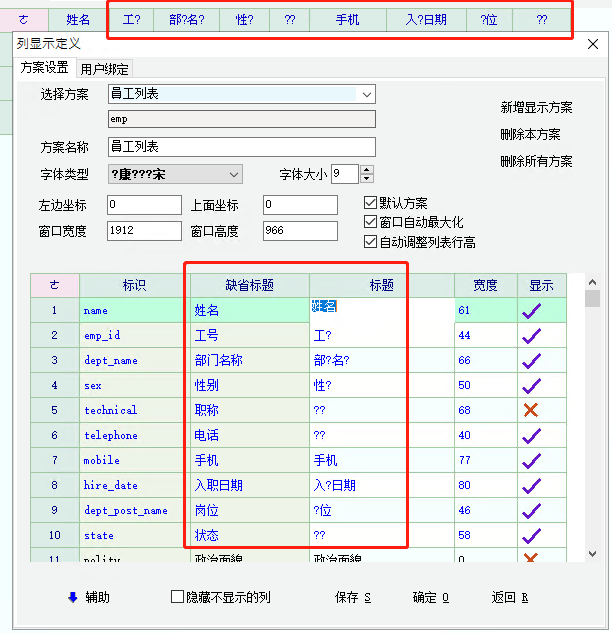Image resolution: width=612 pixels, height=633 pixels.
Task: Select the 方案设置 tab
Action: pyautogui.click(x=45, y=68)
